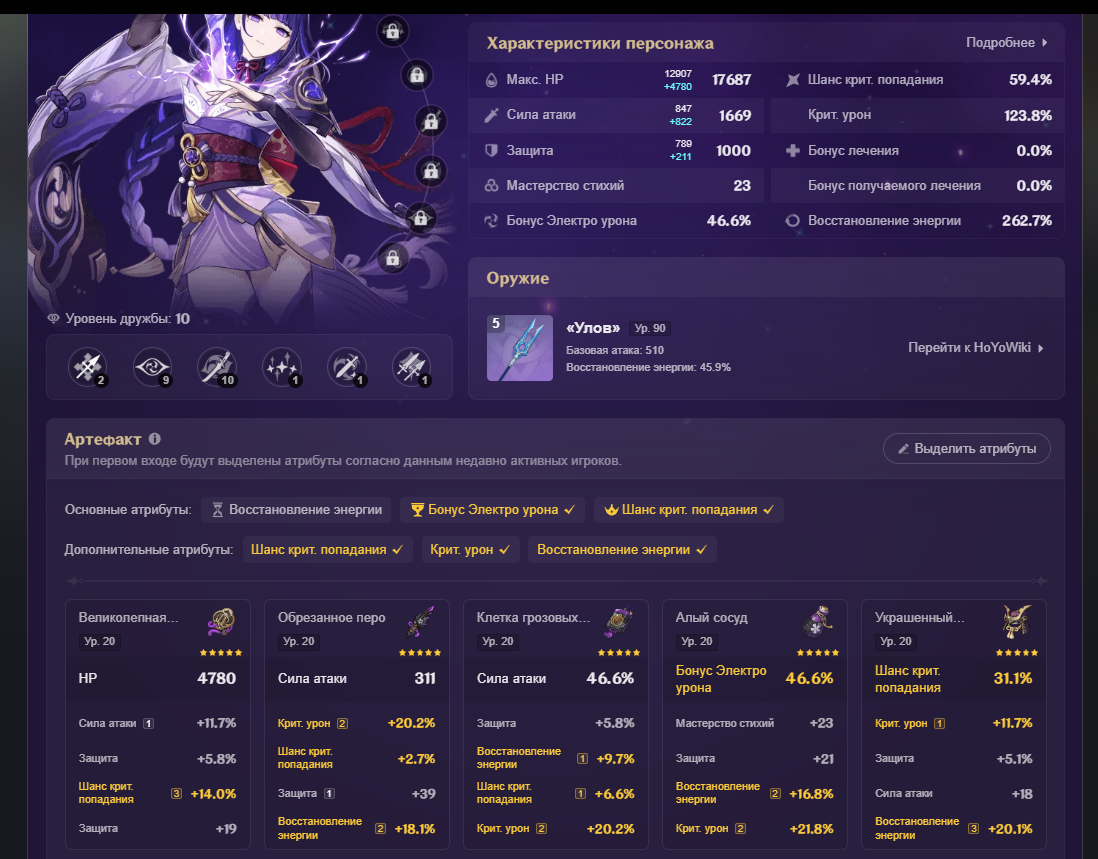Select the eye-shaped talent icon level 9
This screenshot has height=859, width=1098.
[x=153, y=367]
